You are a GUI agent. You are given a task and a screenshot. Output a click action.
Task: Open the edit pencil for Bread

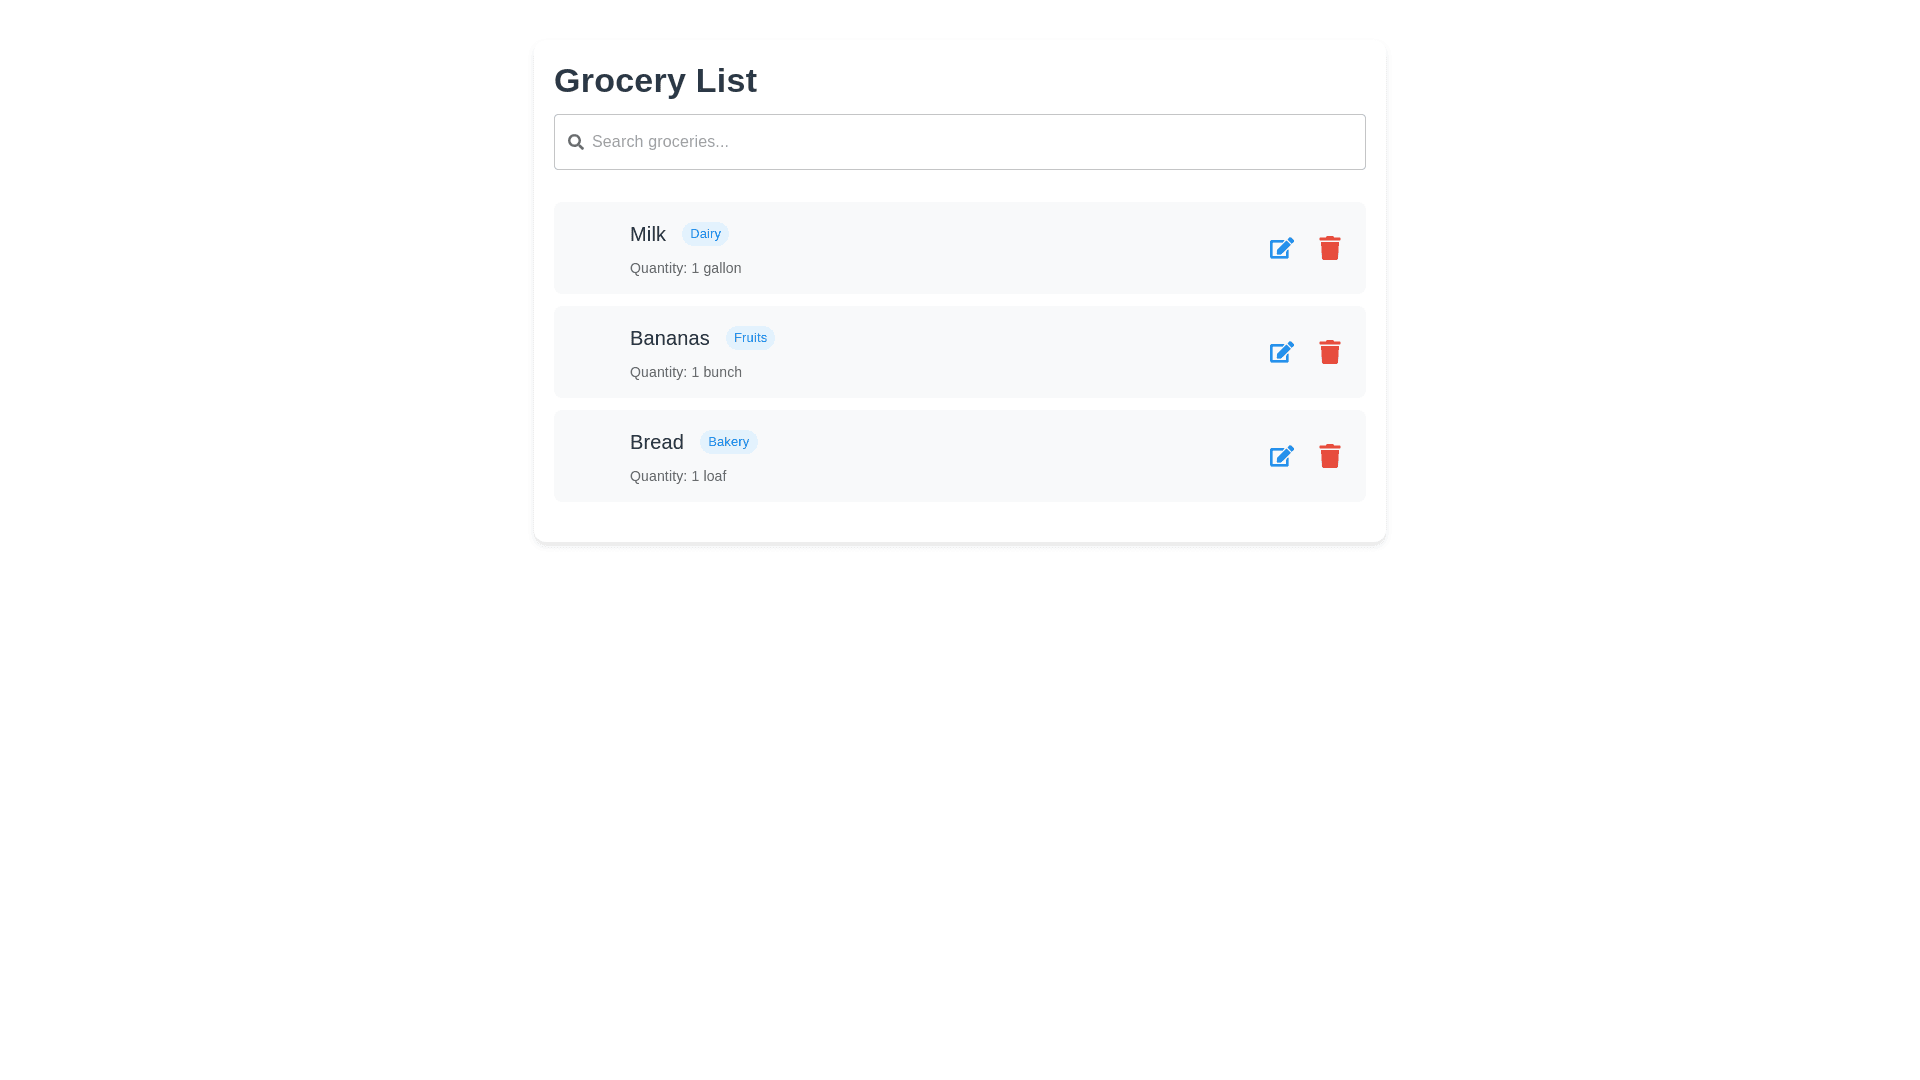(1281, 456)
